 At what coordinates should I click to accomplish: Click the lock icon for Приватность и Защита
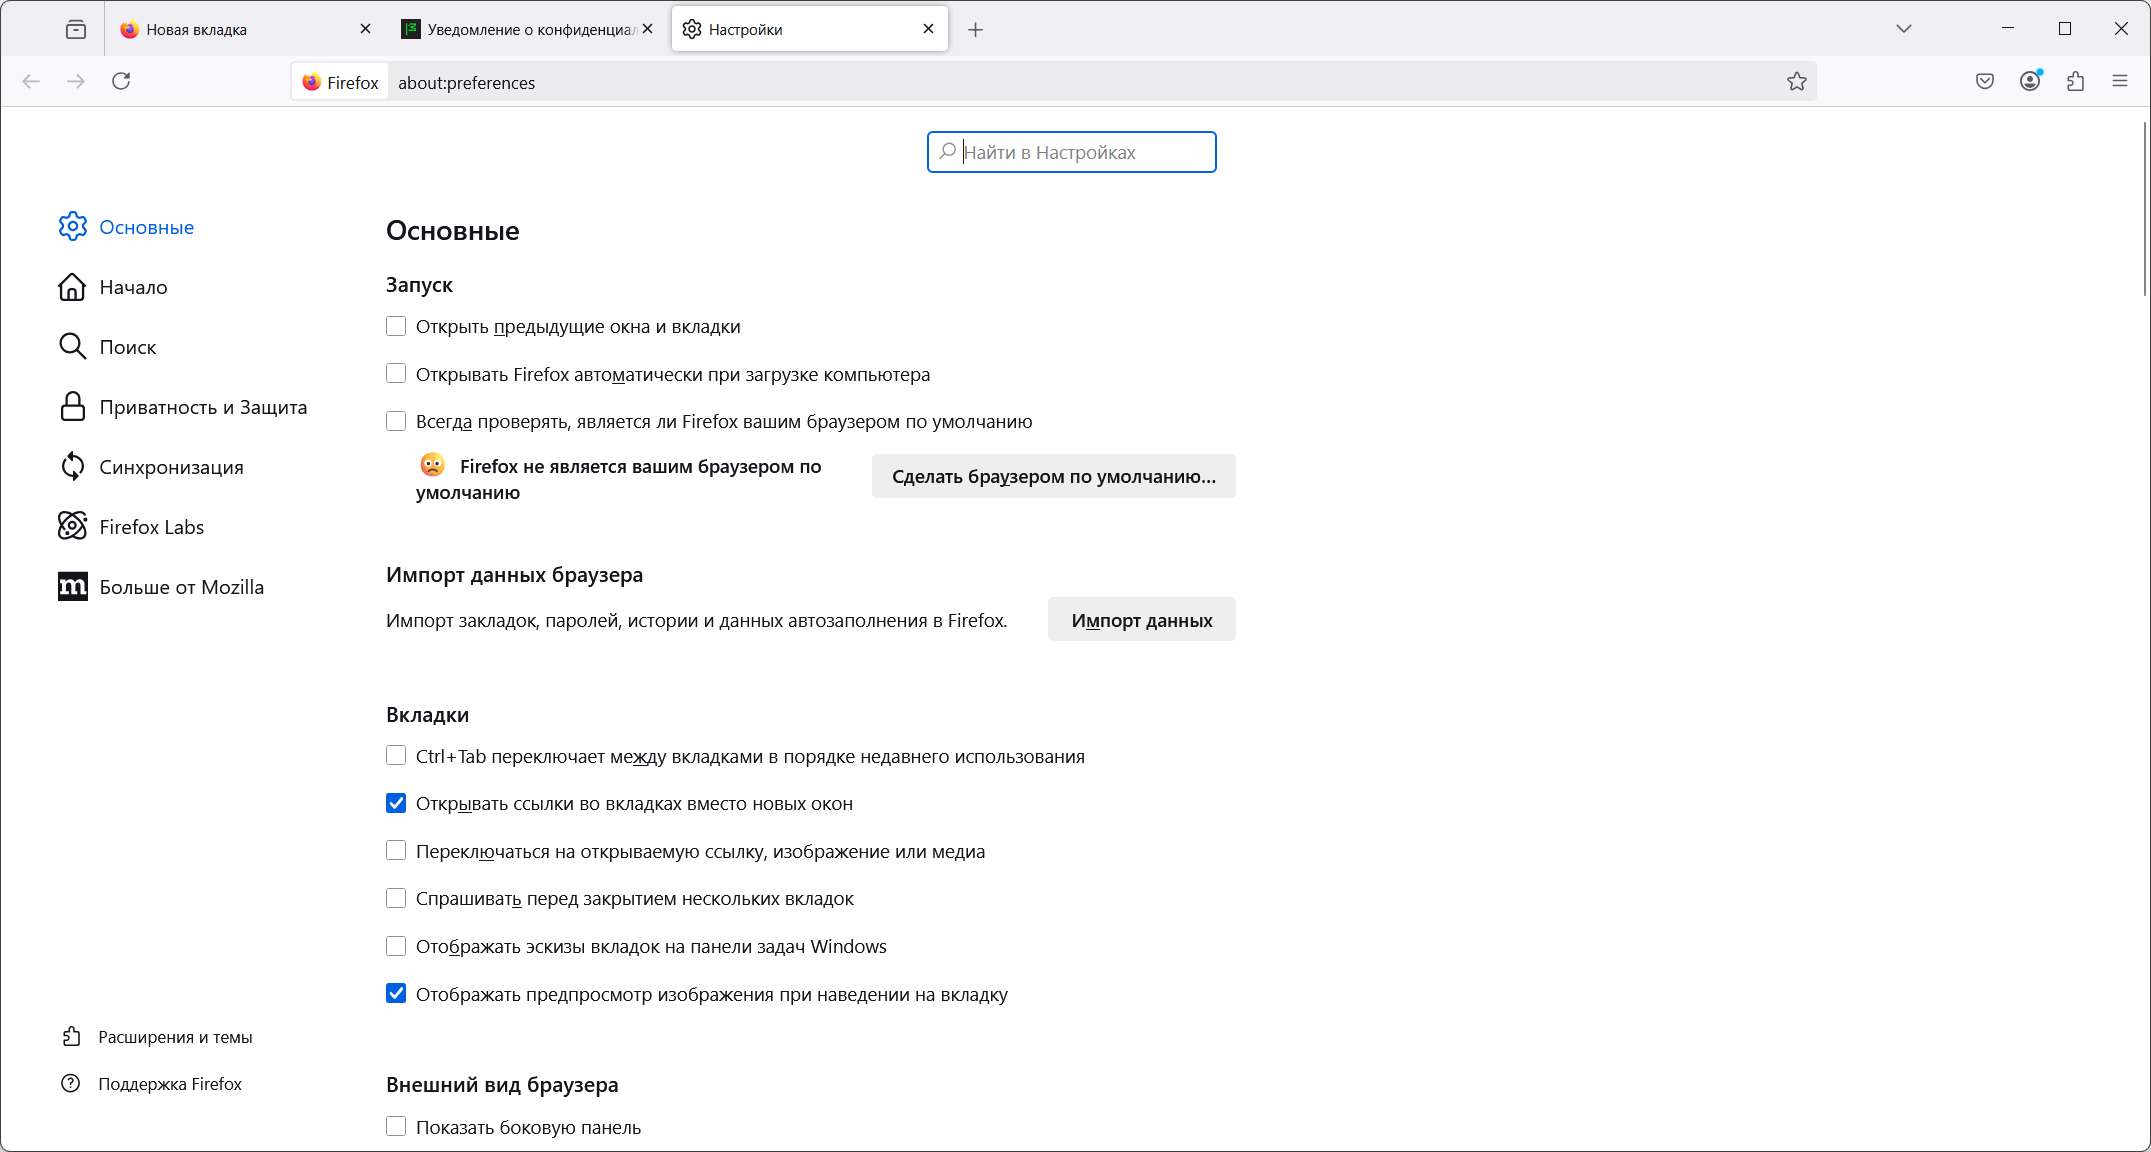click(x=73, y=407)
